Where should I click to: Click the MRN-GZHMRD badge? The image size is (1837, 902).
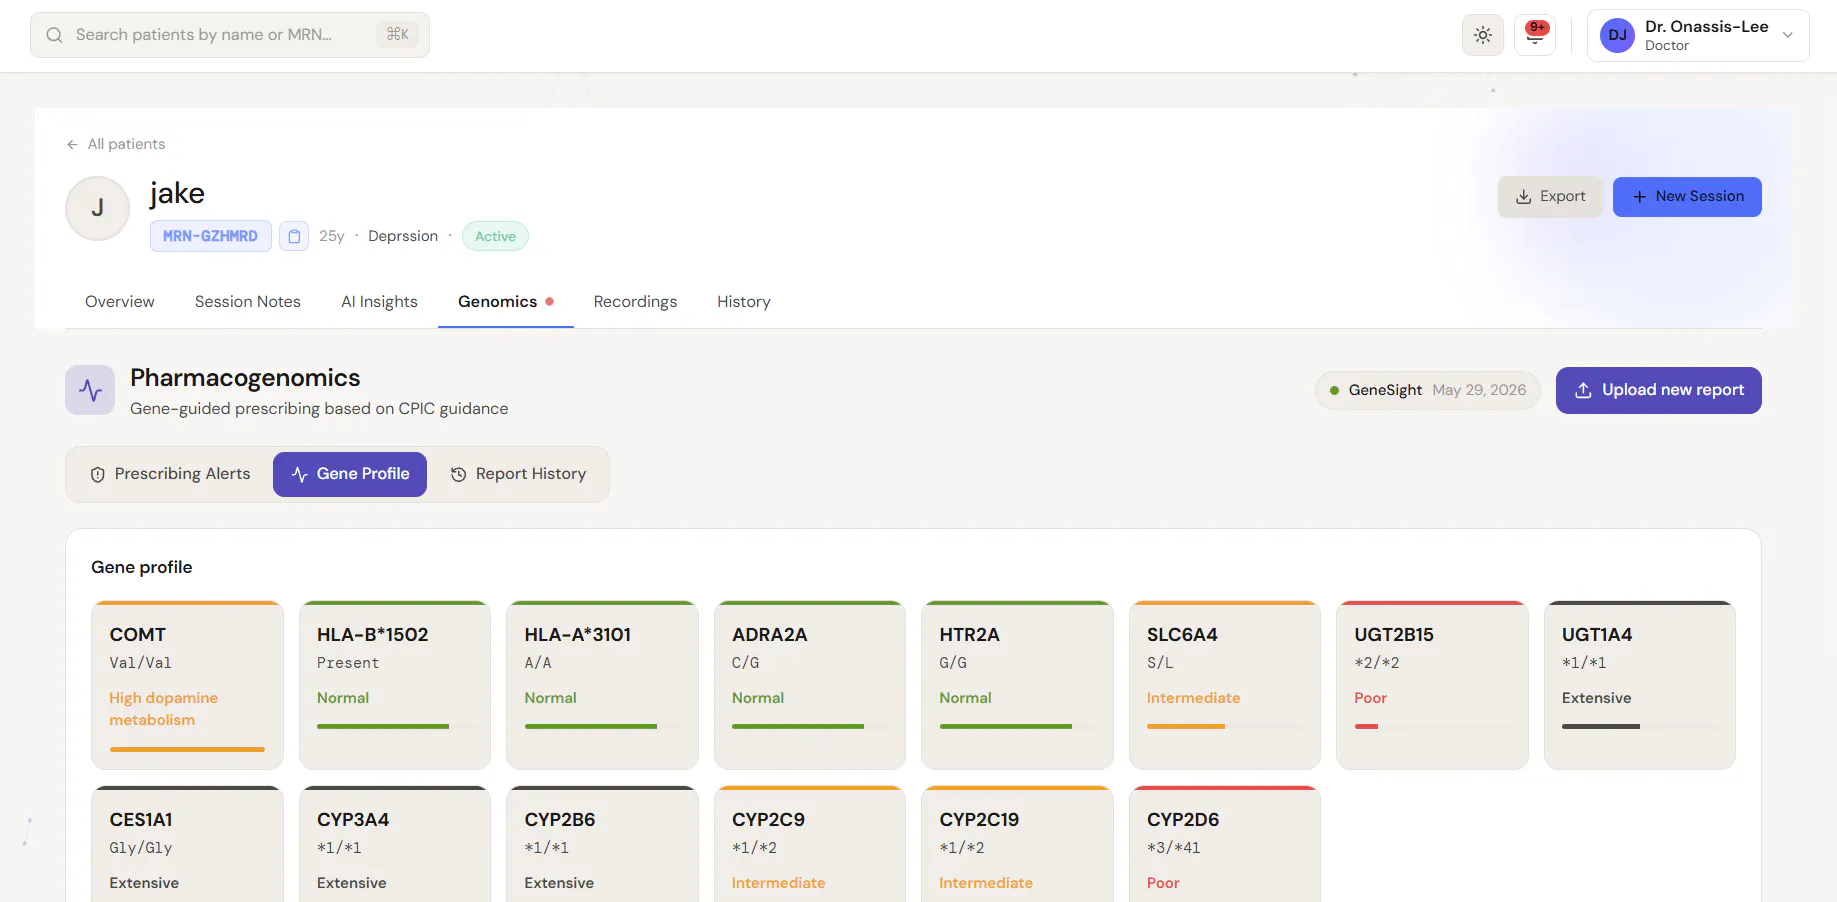210,236
